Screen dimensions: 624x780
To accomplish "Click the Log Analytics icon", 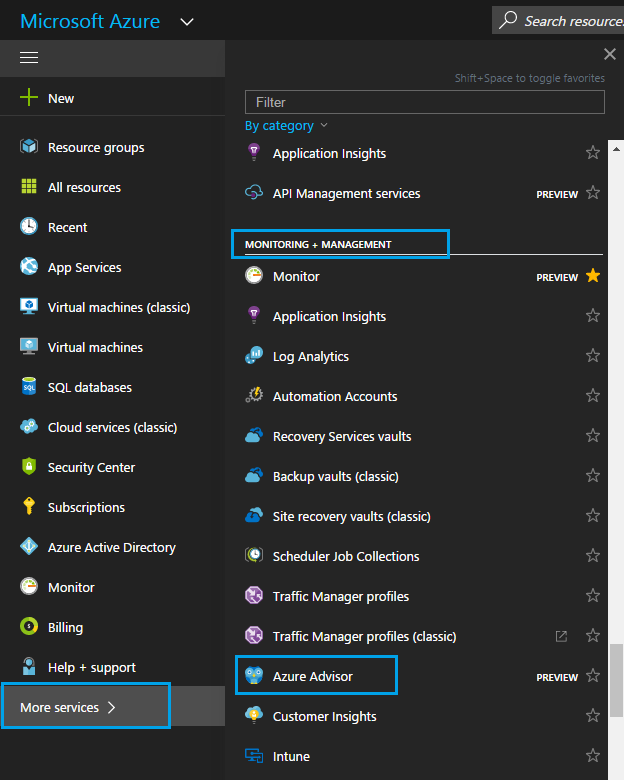I will tap(254, 357).
